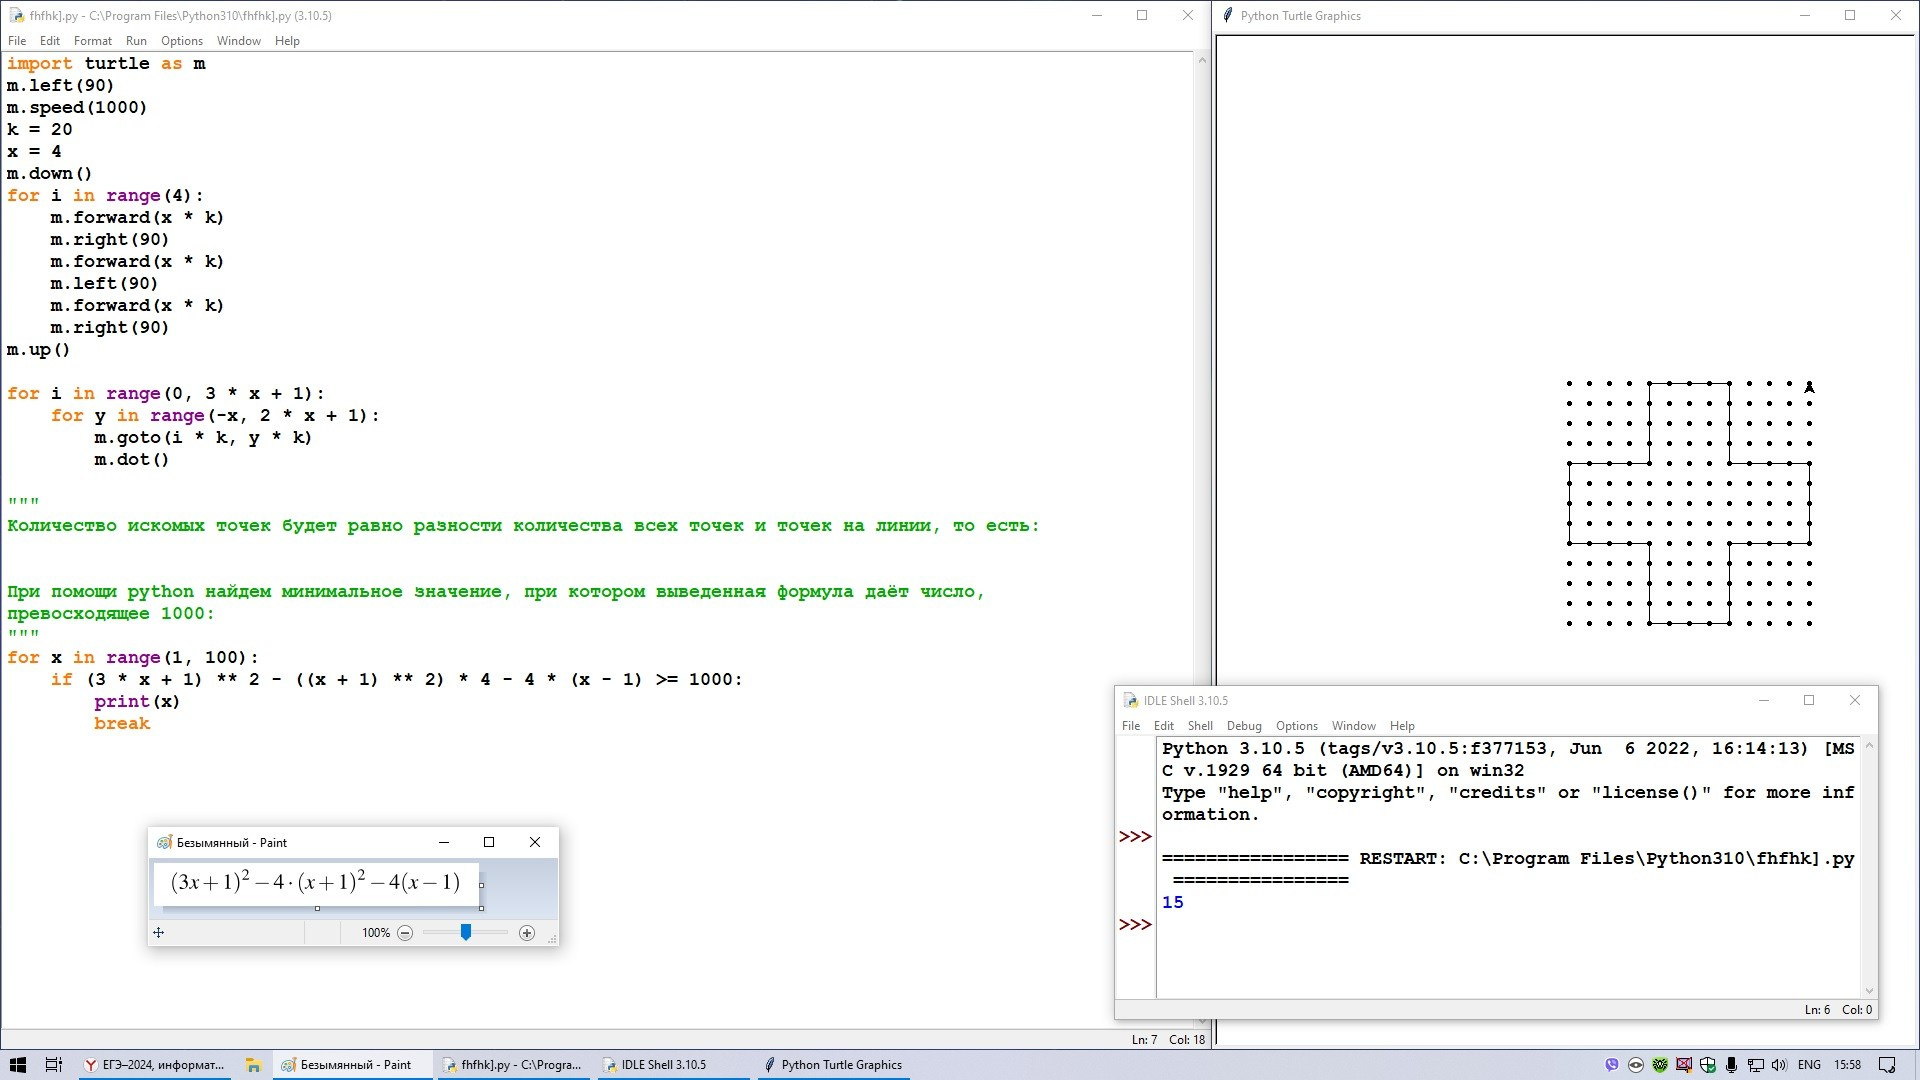Viewport: 1920px width, 1080px height.
Task: Click the Paint zoom in plus button
Action: [x=527, y=933]
